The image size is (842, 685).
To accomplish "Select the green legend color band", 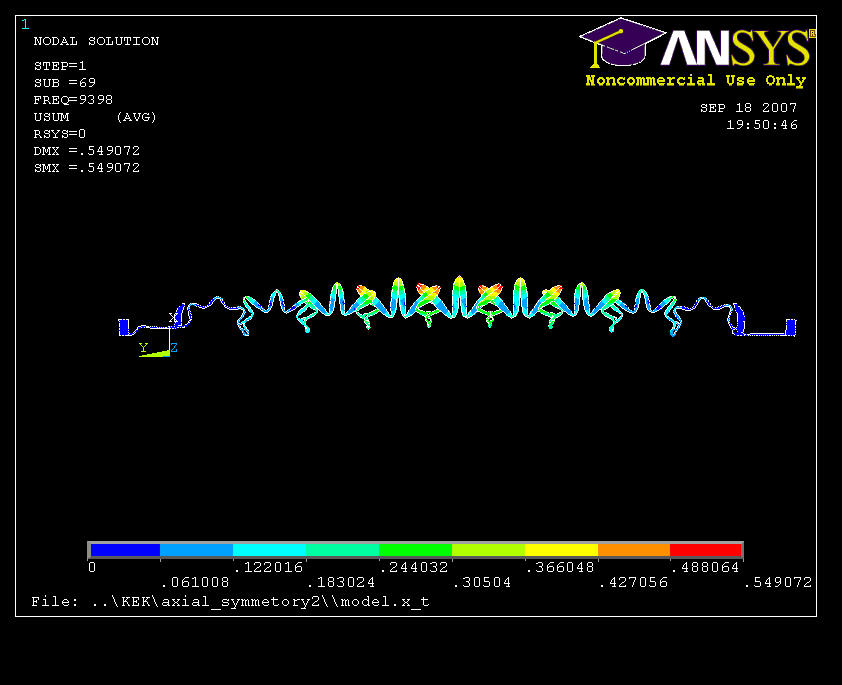I will (415, 550).
